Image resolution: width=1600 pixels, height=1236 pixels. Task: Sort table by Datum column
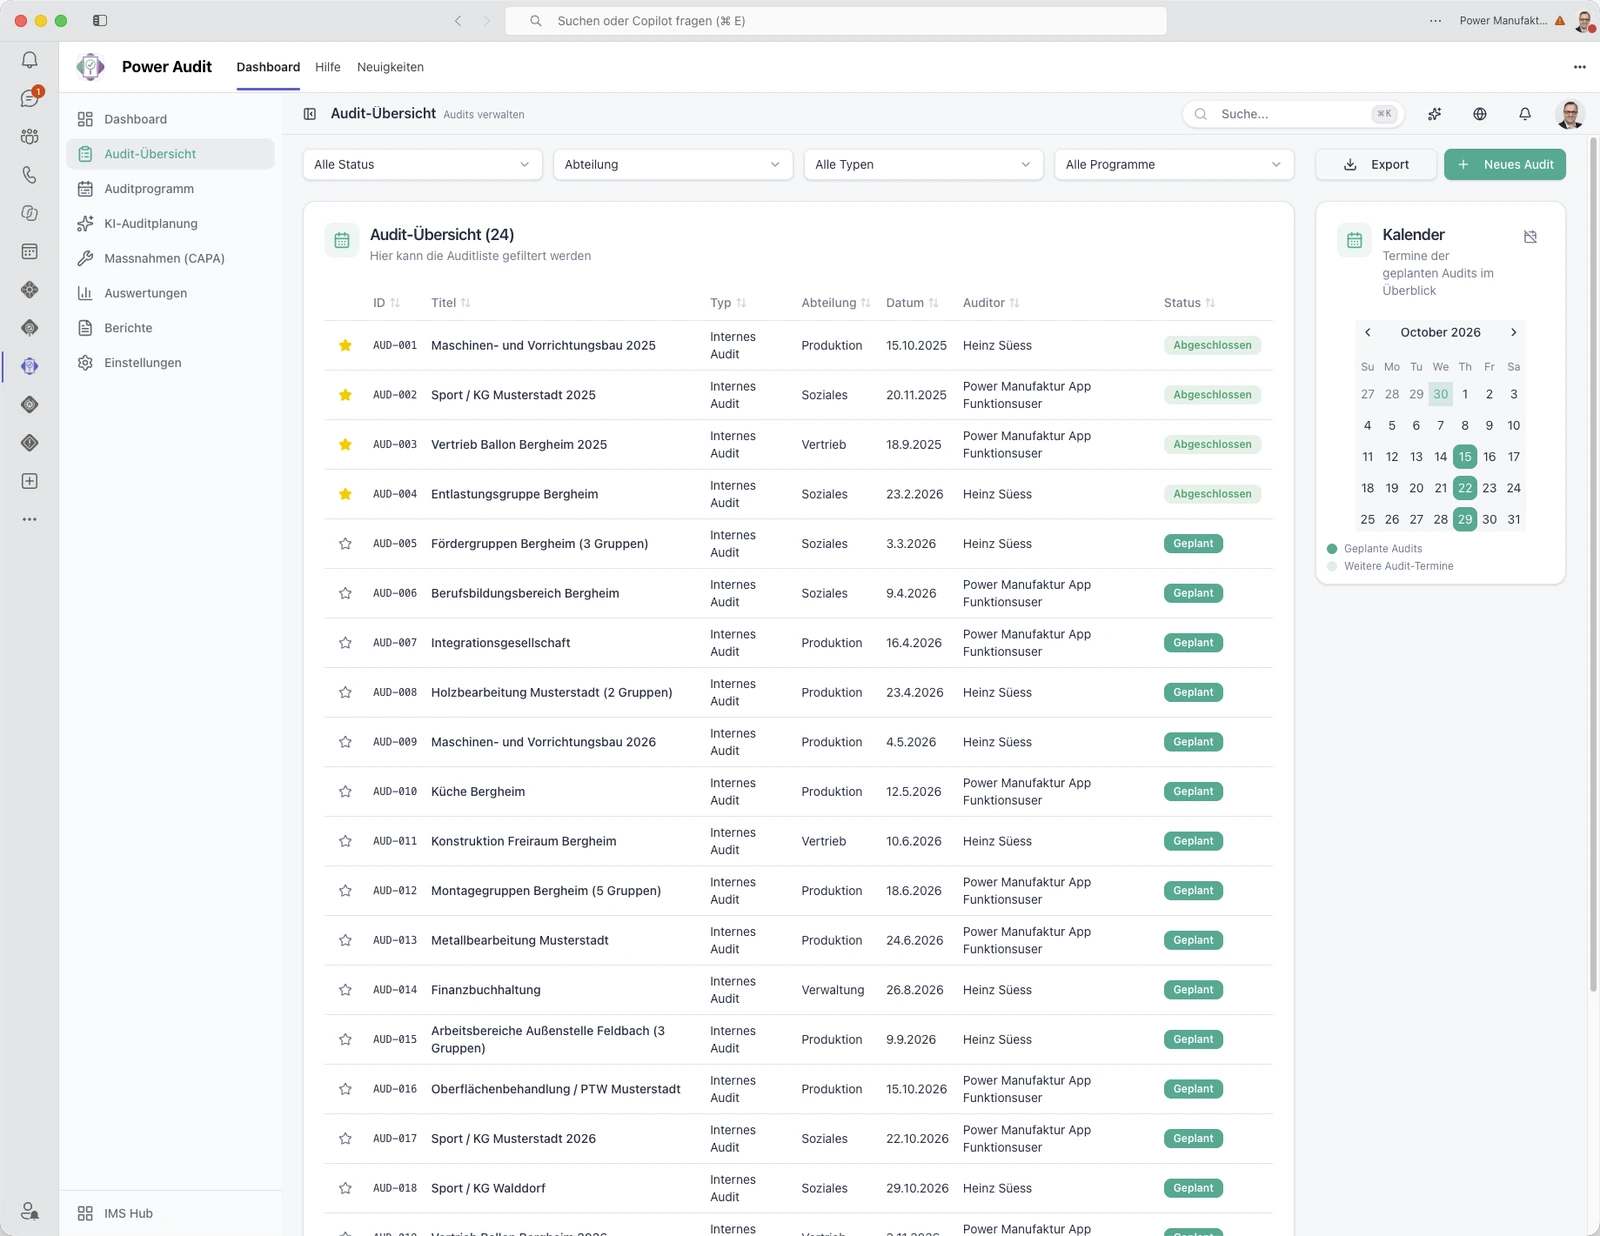pyautogui.click(x=912, y=303)
